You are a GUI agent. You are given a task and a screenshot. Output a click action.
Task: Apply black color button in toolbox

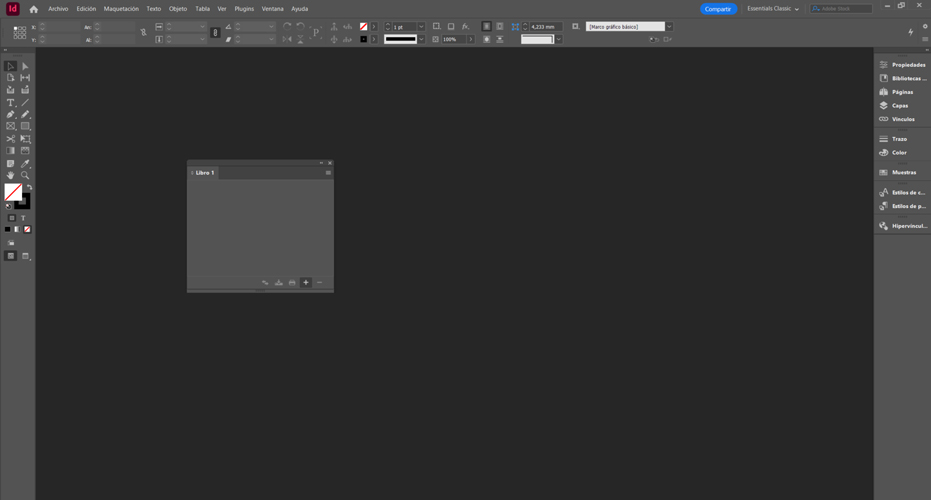[8, 229]
